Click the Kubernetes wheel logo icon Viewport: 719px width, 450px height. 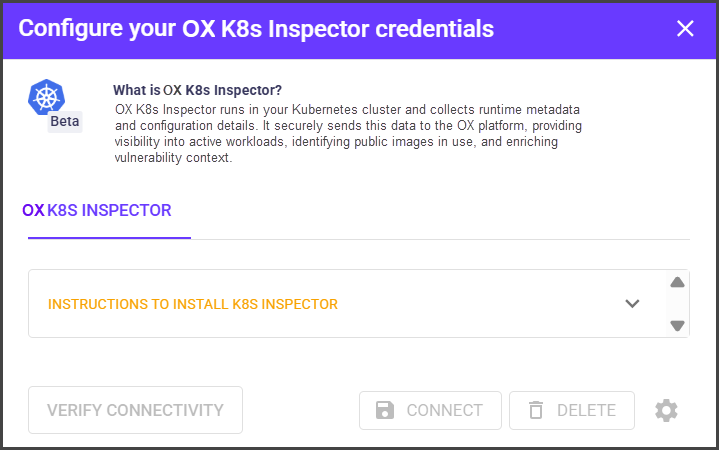[47, 97]
